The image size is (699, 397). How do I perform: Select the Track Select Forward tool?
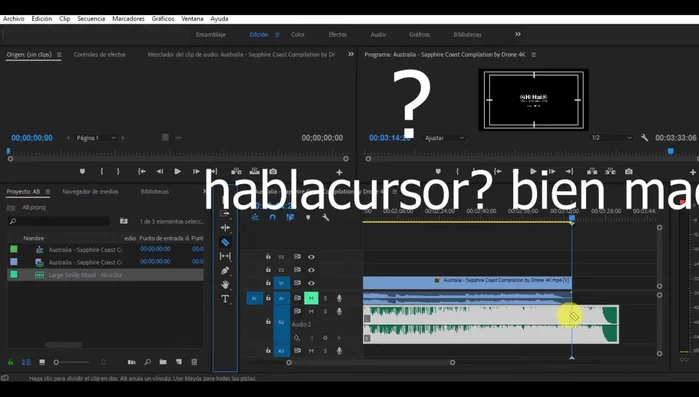(x=225, y=213)
